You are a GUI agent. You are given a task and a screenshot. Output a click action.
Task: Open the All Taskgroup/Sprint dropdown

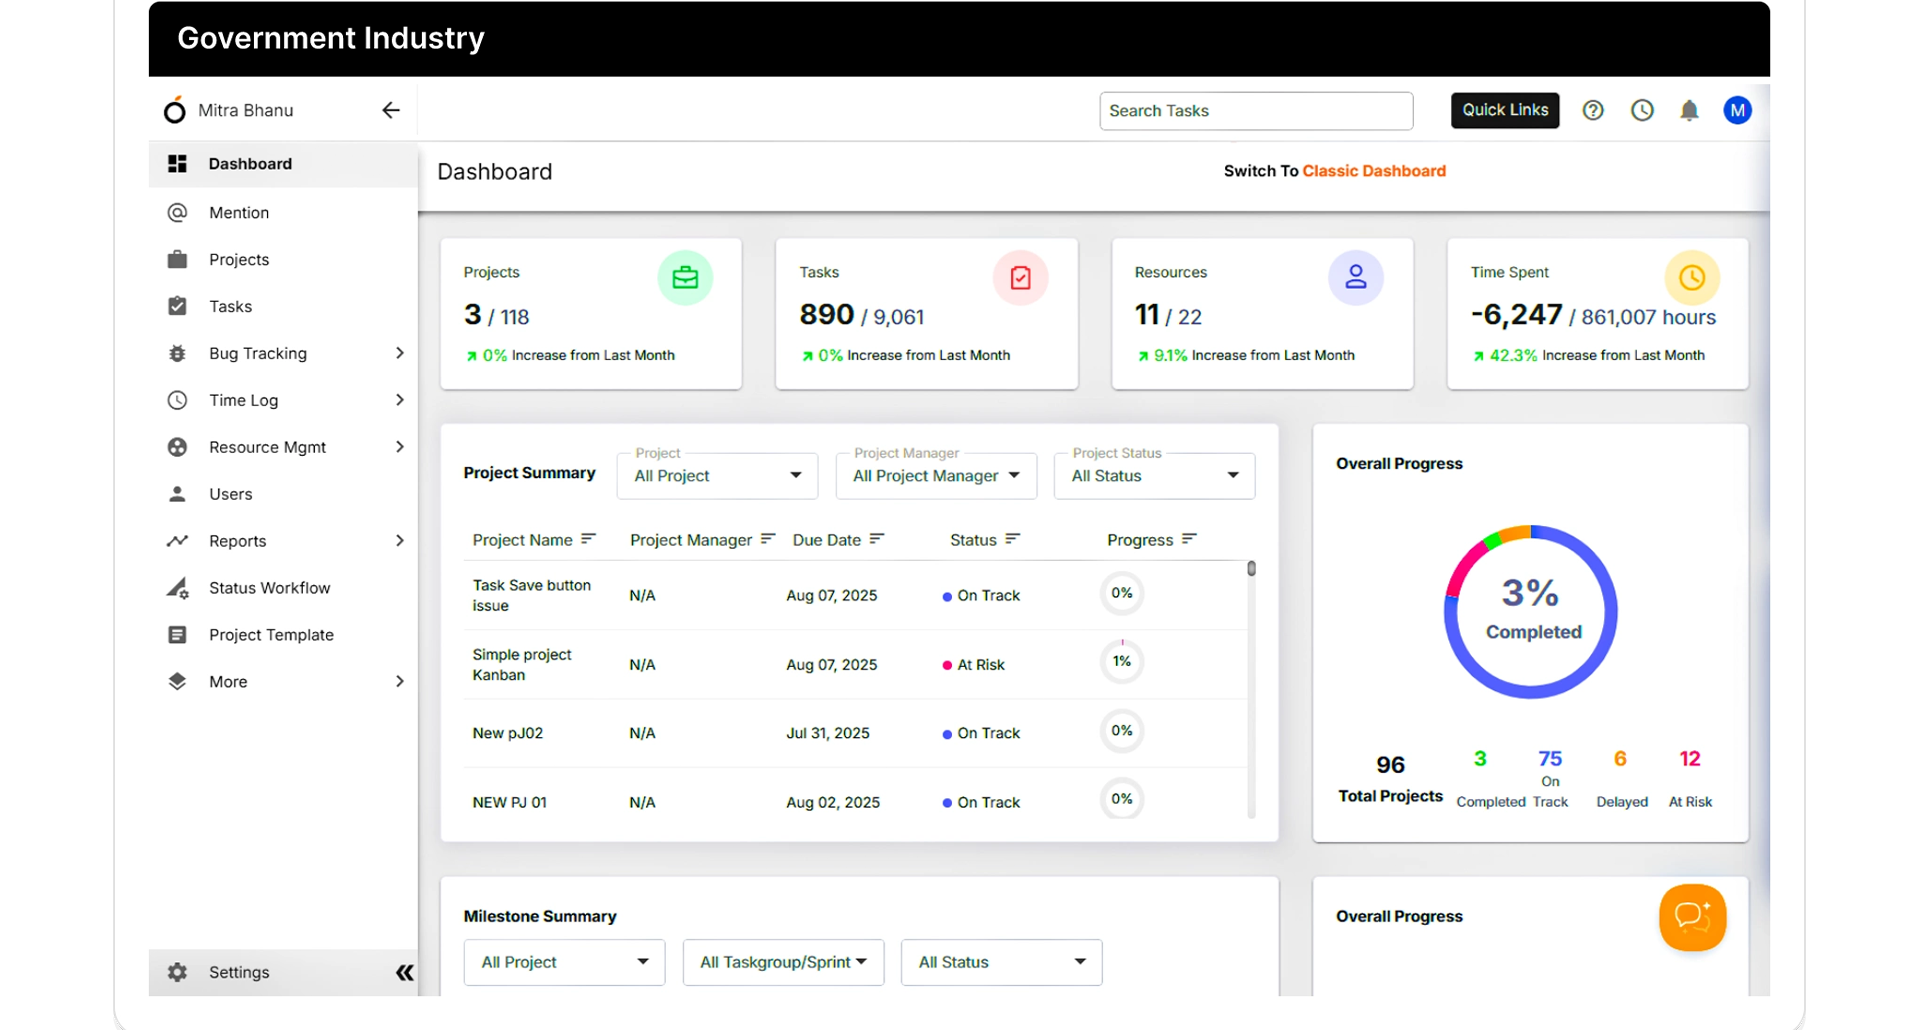(x=783, y=962)
